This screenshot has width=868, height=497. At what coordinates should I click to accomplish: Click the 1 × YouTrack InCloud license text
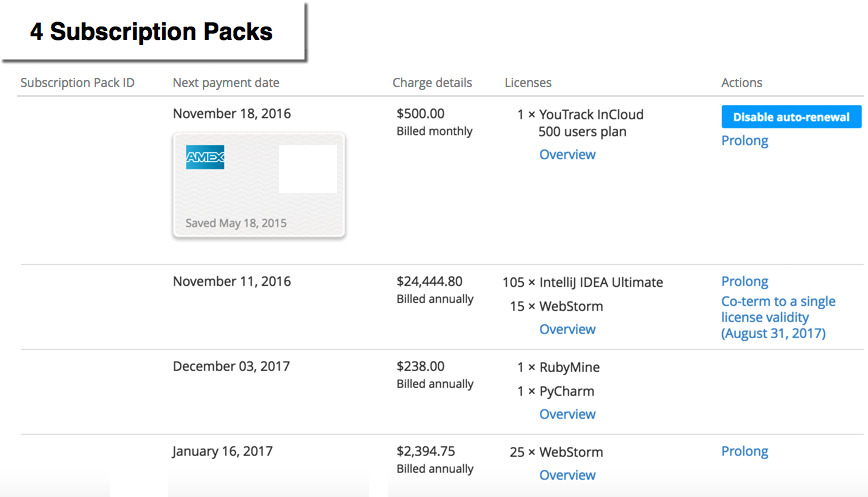580,115
